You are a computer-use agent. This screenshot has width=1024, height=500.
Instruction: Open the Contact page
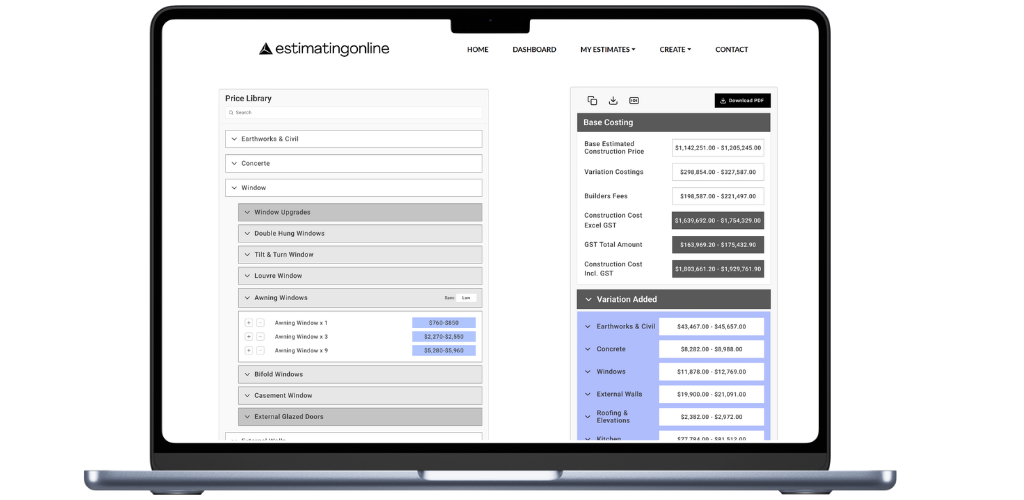pyautogui.click(x=731, y=49)
